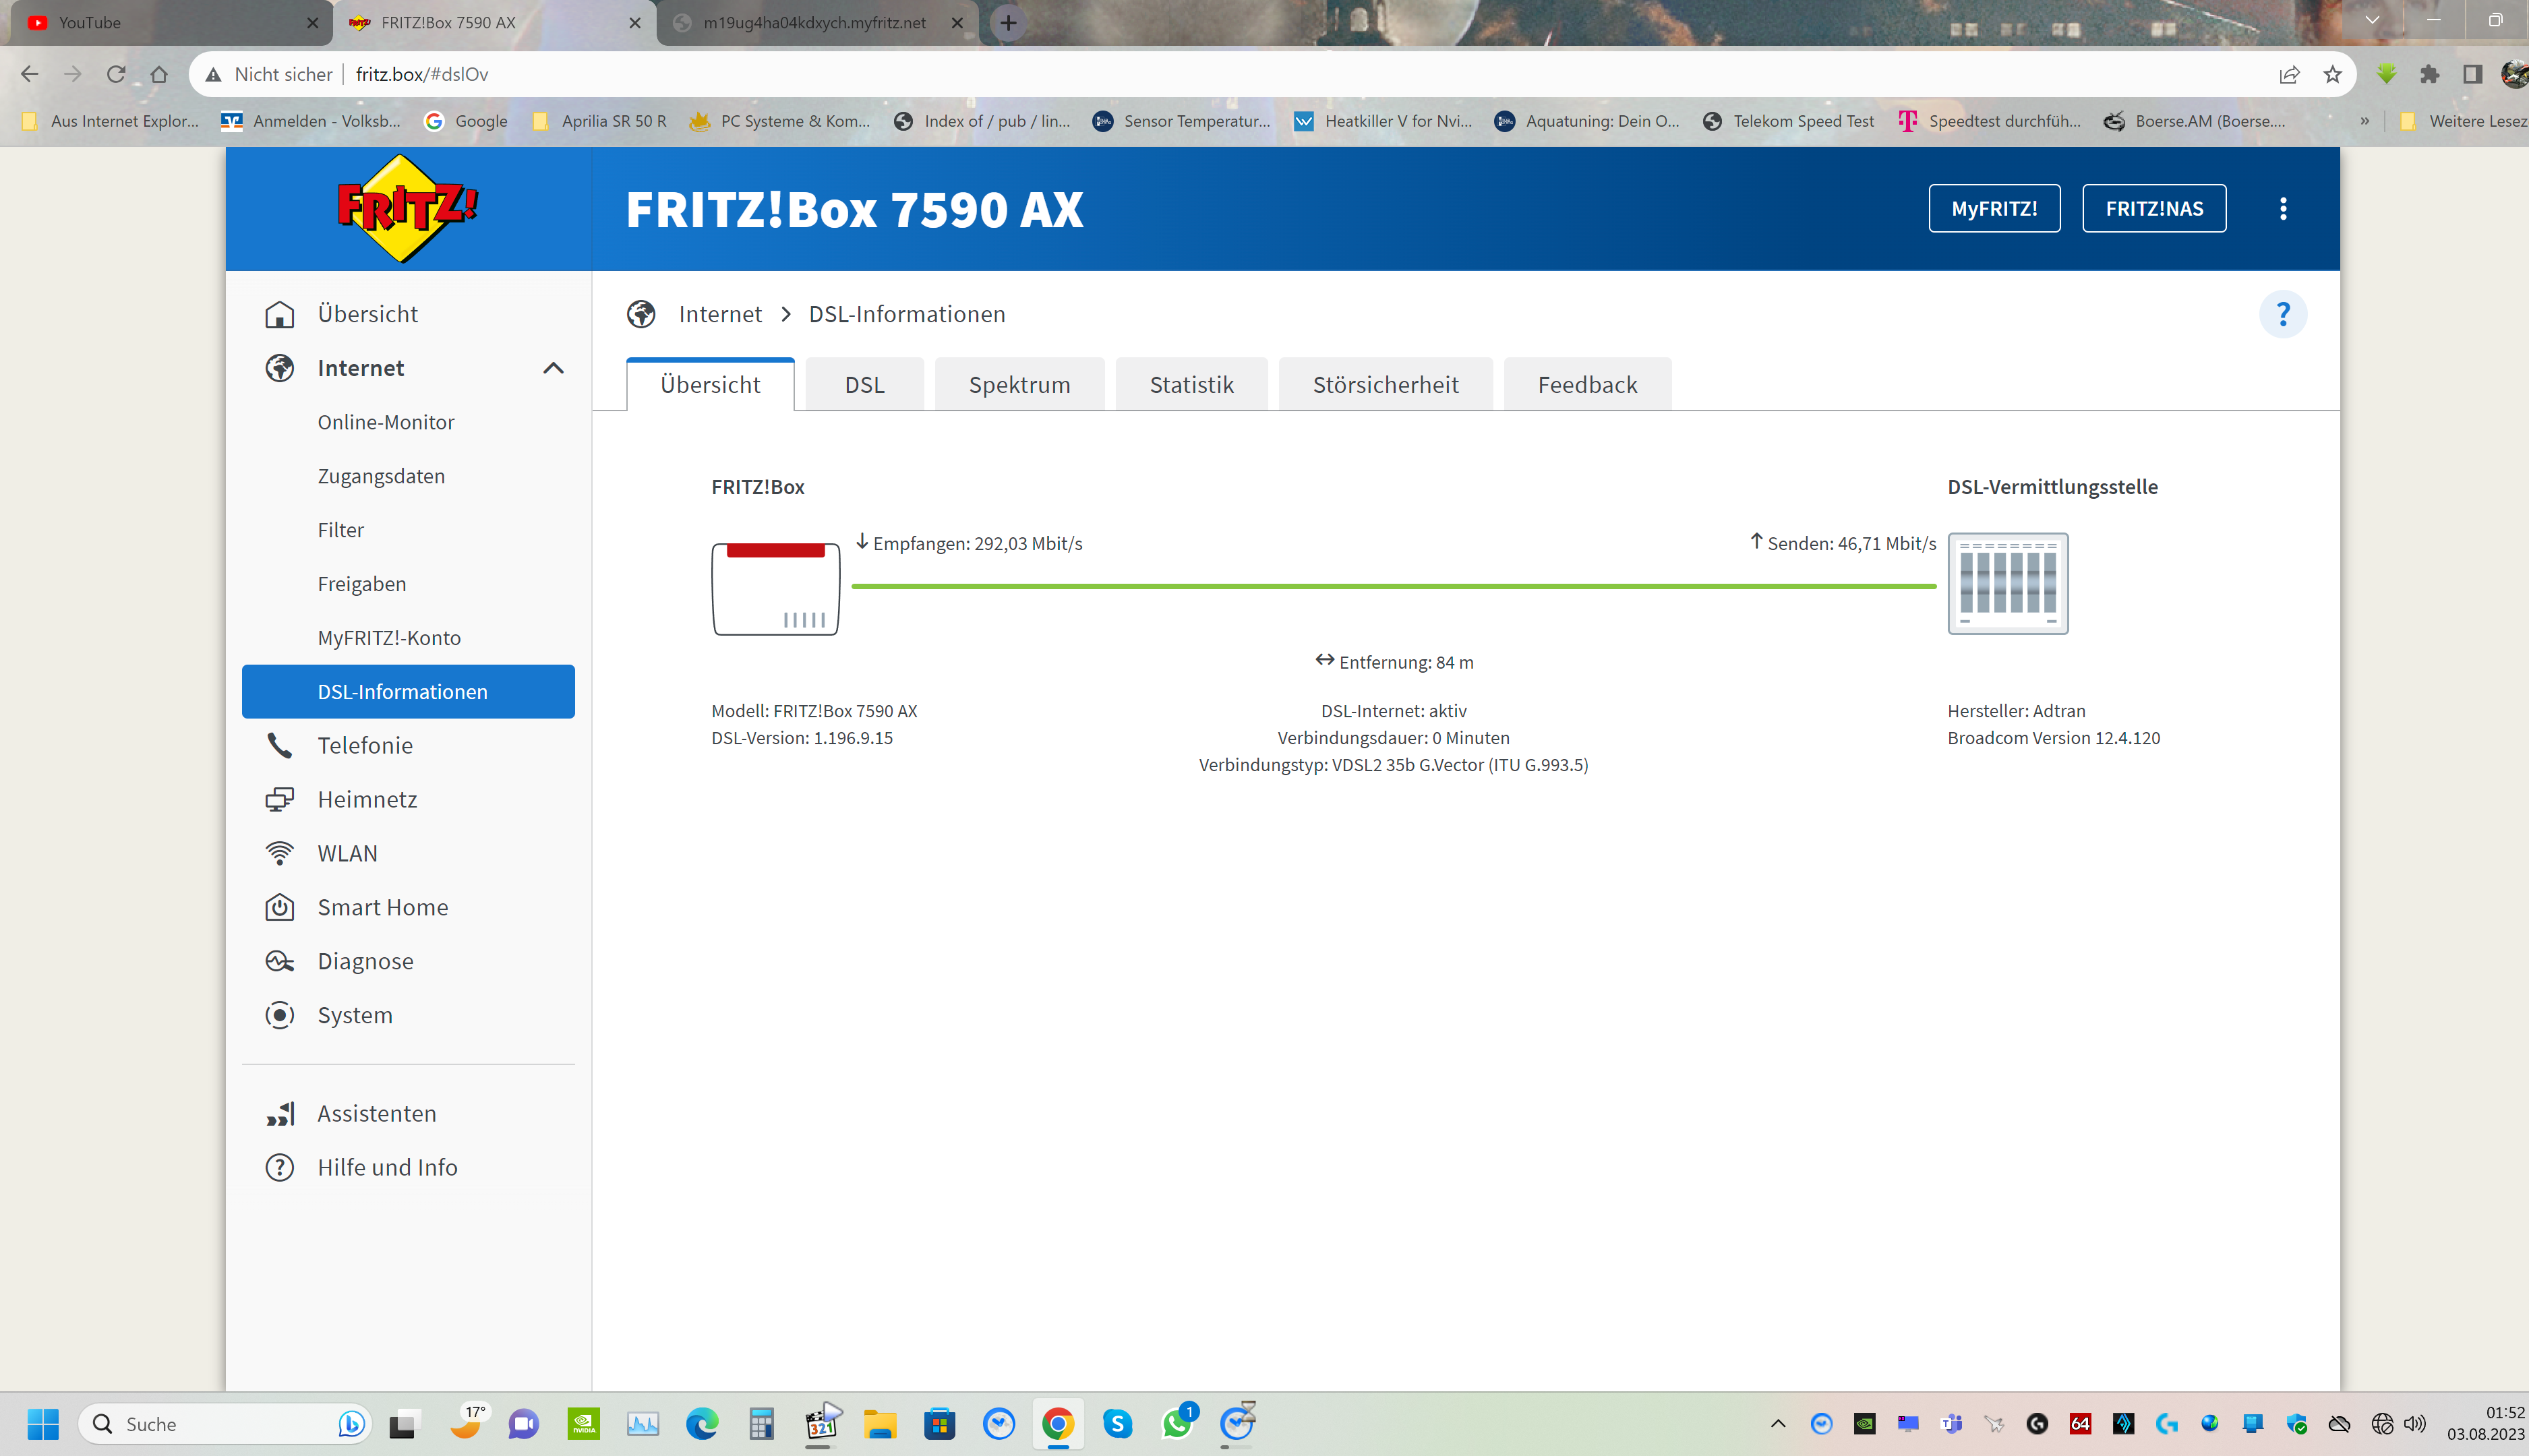
Task: Collapse the Internet menu section
Action: [x=553, y=368]
